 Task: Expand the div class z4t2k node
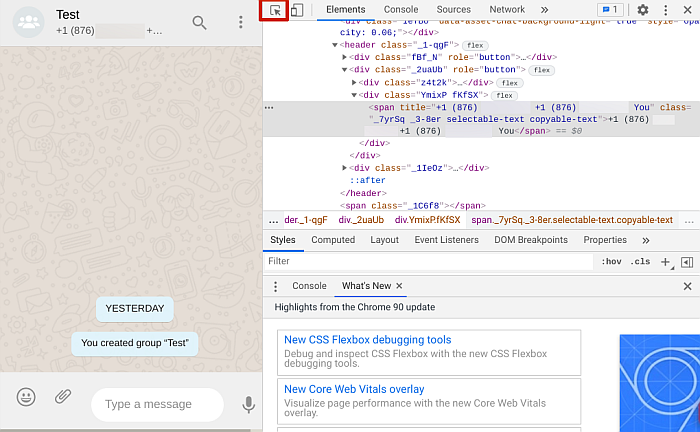coord(354,83)
